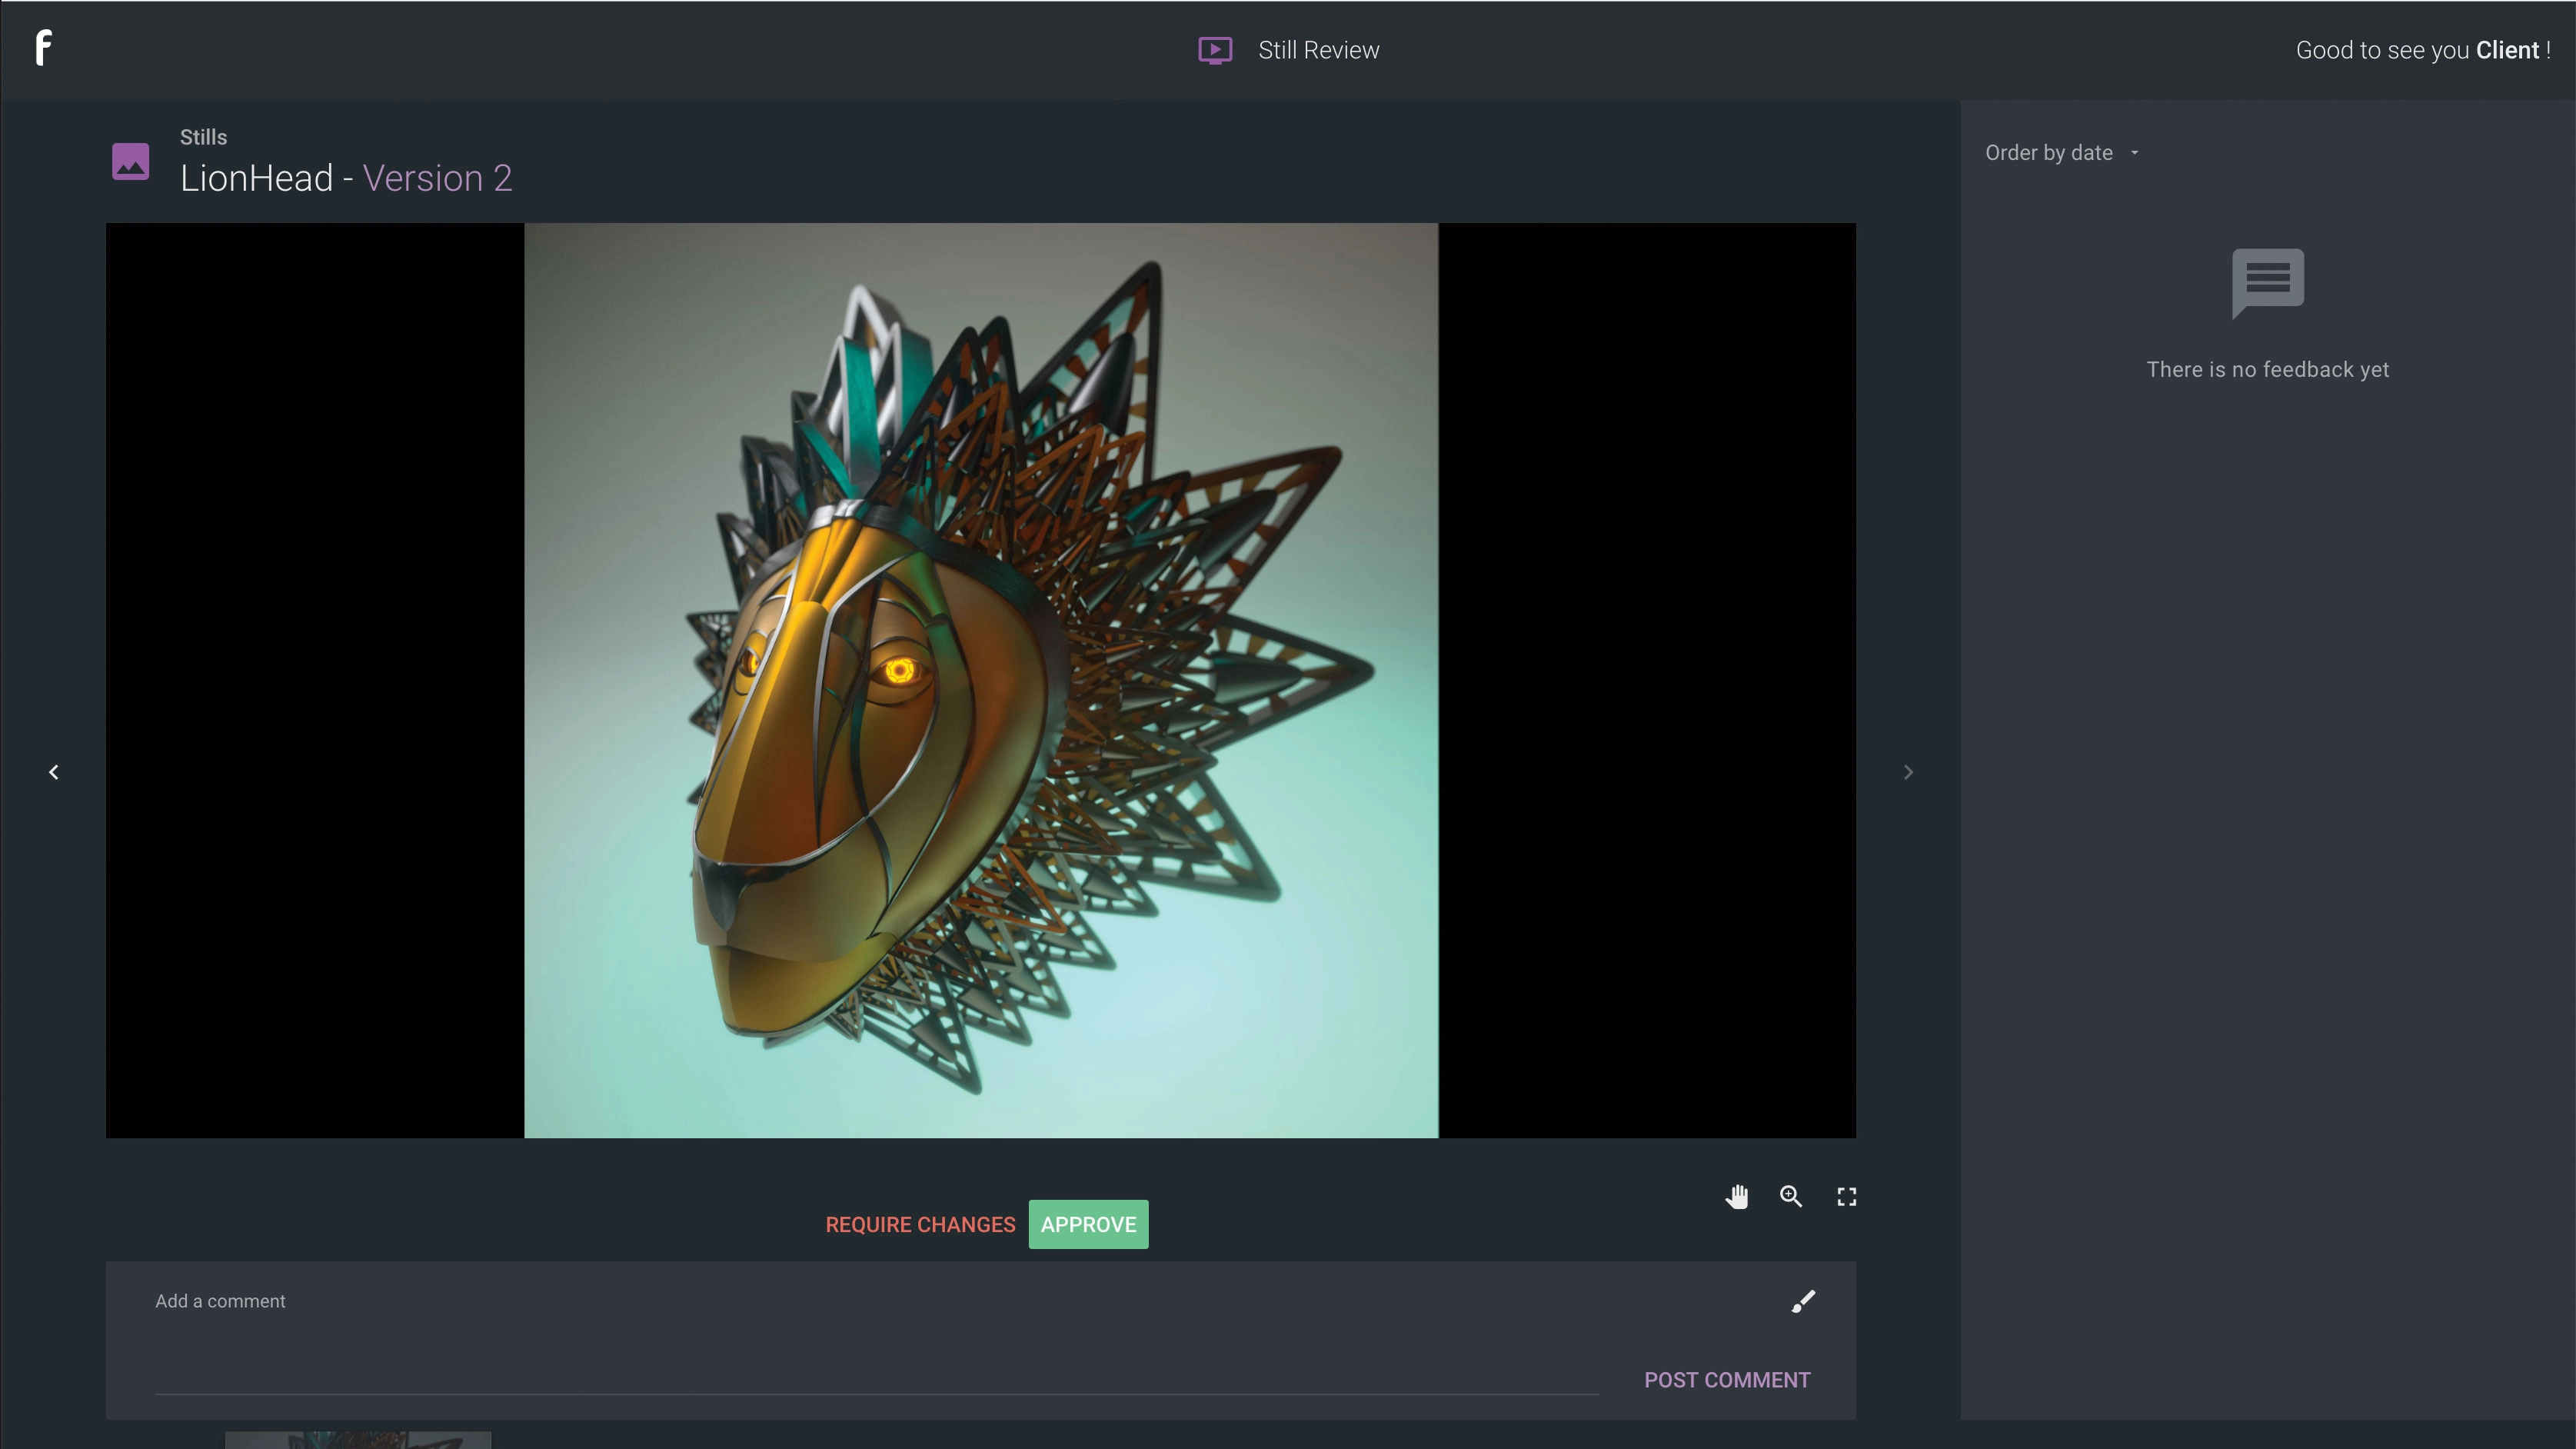Click the LionHead image preview

(980, 680)
